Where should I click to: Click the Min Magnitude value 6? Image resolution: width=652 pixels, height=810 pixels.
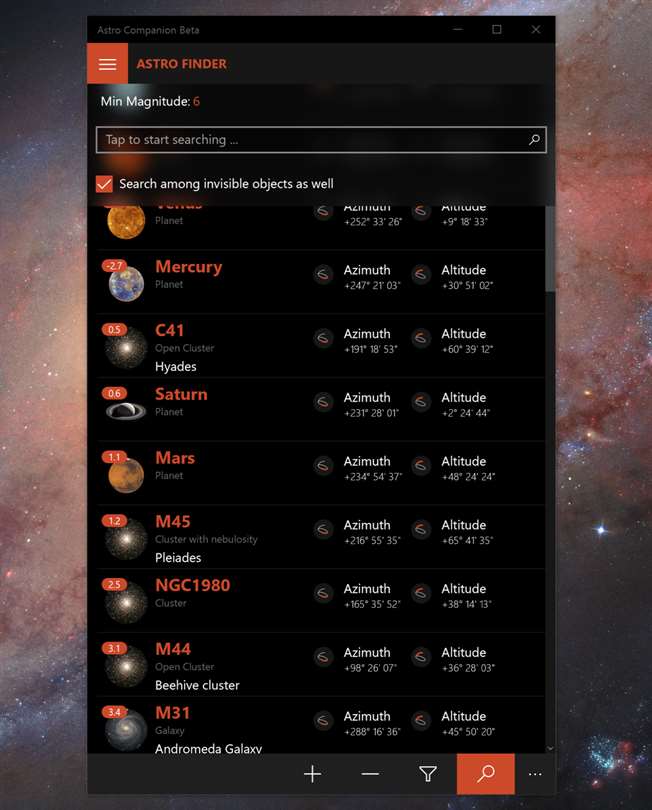click(196, 101)
